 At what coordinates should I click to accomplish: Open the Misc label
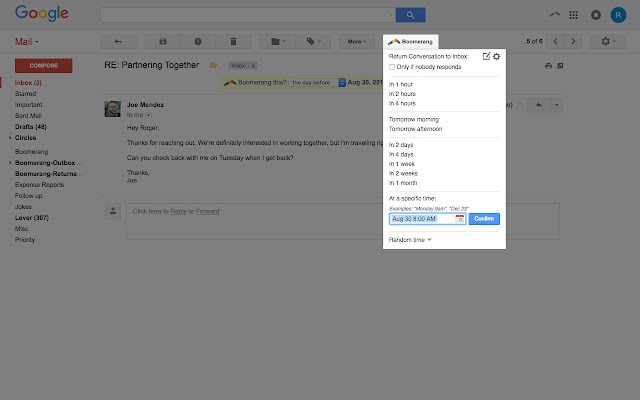point(22,229)
